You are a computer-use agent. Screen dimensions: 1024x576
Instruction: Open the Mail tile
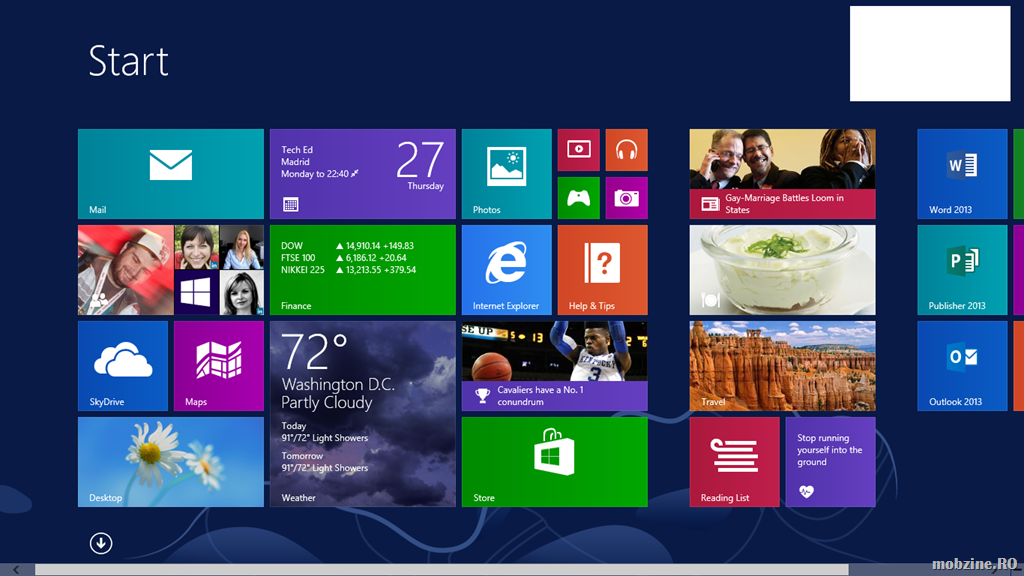(x=170, y=174)
